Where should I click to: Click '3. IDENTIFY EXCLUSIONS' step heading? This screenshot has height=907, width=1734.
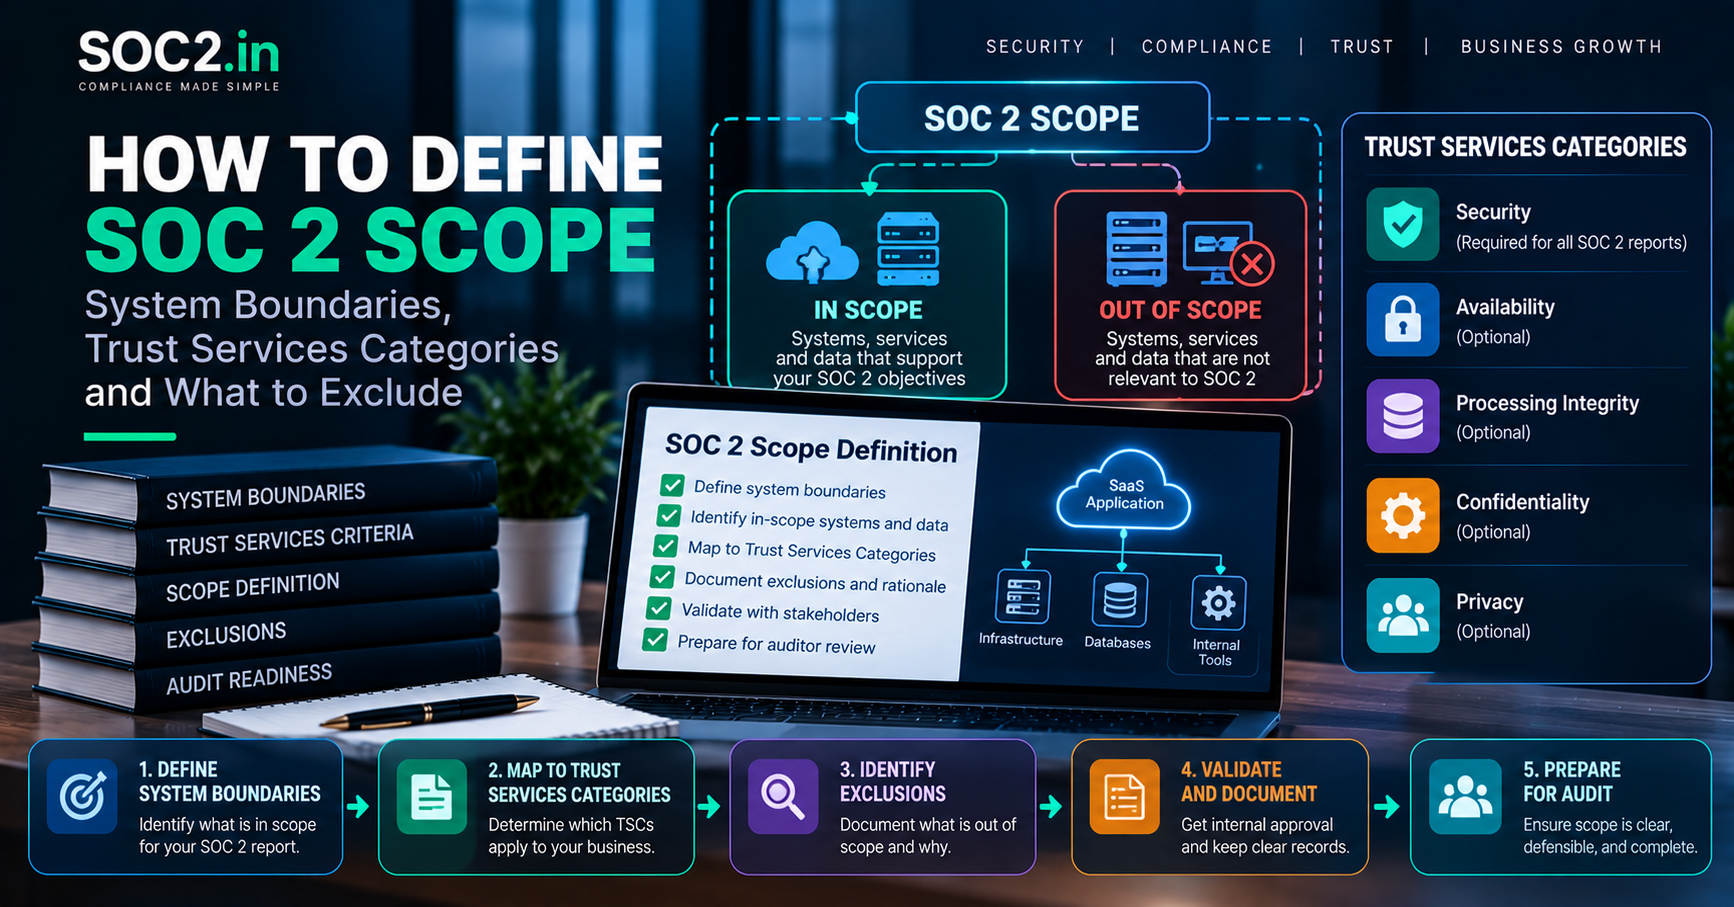[x=892, y=781]
